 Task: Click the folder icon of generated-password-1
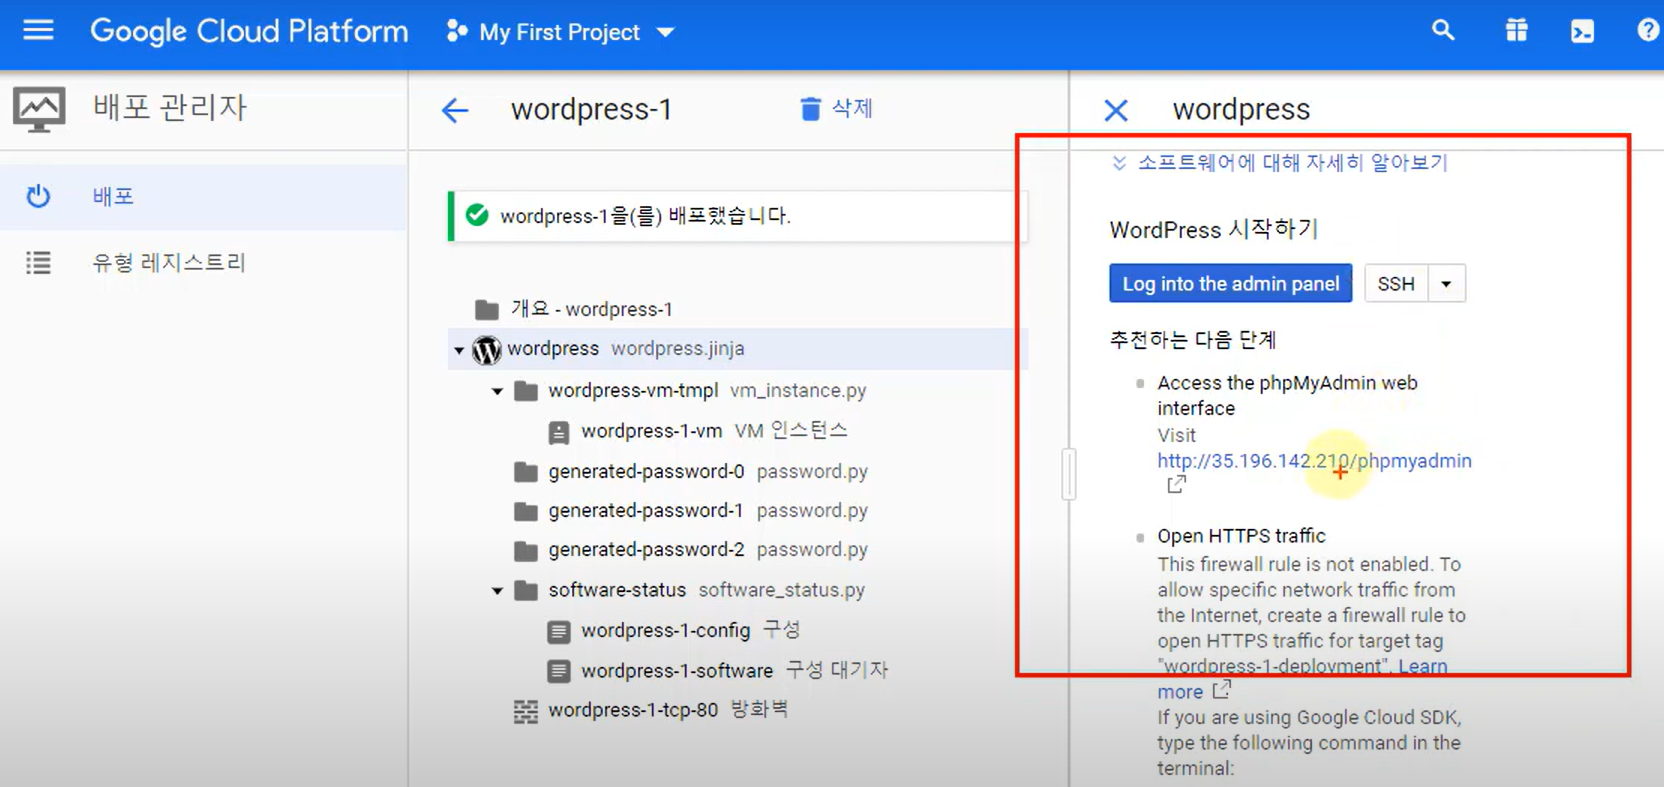[x=526, y=511]
